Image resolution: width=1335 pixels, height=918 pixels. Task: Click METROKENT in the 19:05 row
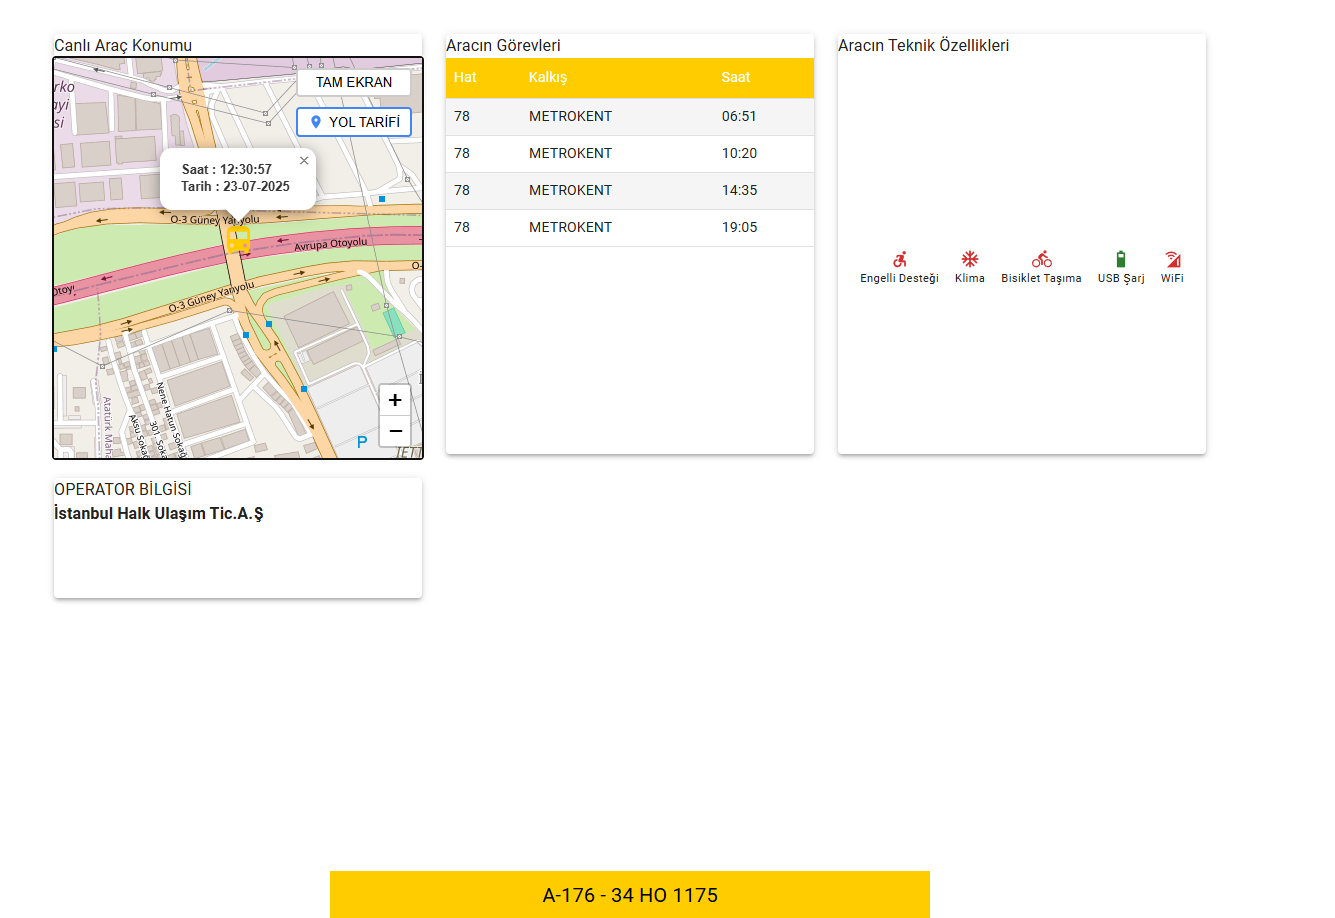point(570,227)
